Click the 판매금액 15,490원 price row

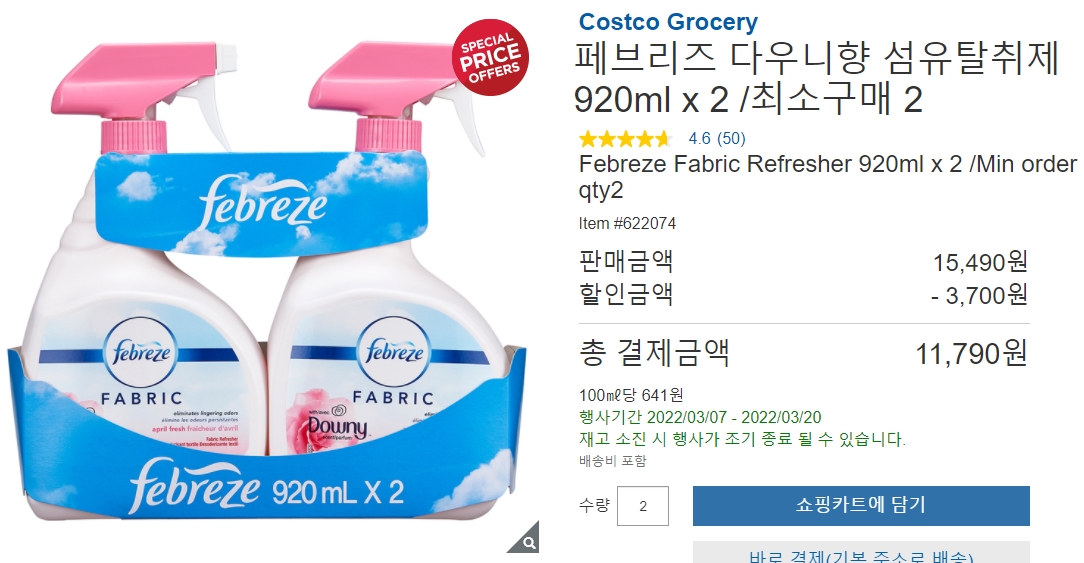[803, 261]
